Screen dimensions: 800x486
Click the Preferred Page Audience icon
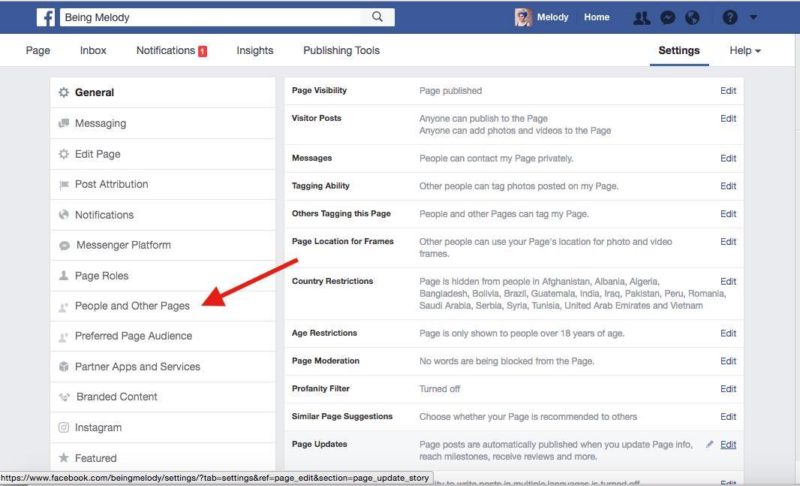[x=63, y=337]
